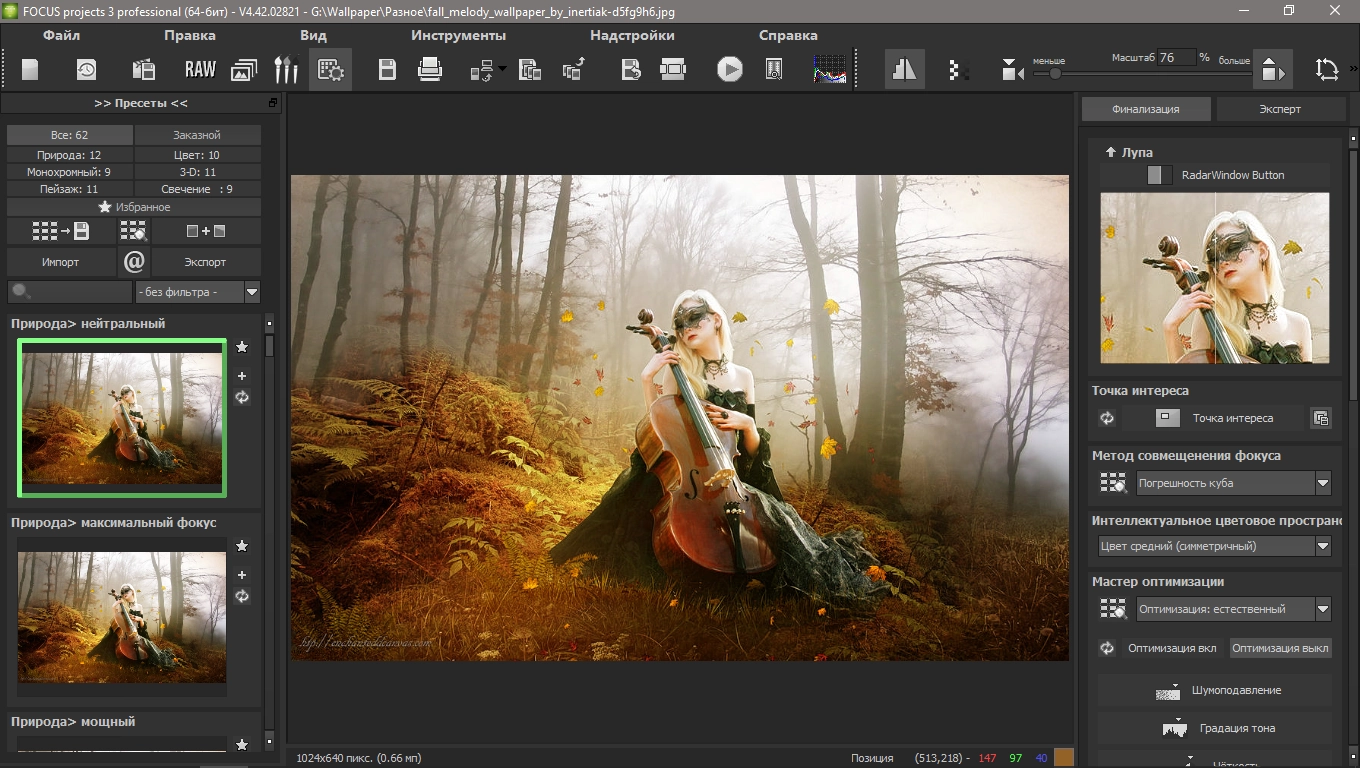The width and height of the screenshot is (1360, 768).
Task: Select the Природа максимальный фокус thumbnail
Action: pos(122,617)
